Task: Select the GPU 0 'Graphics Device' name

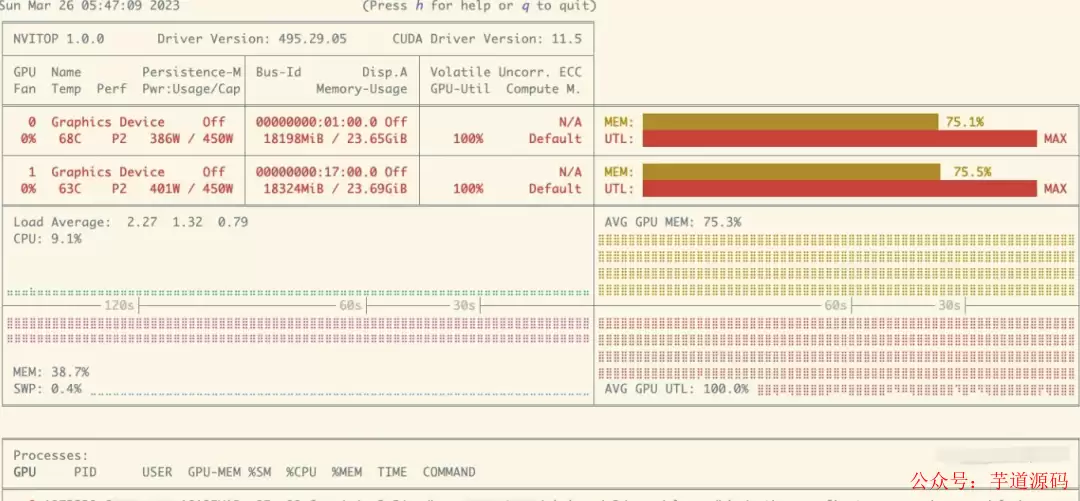Action: point(108,122)
